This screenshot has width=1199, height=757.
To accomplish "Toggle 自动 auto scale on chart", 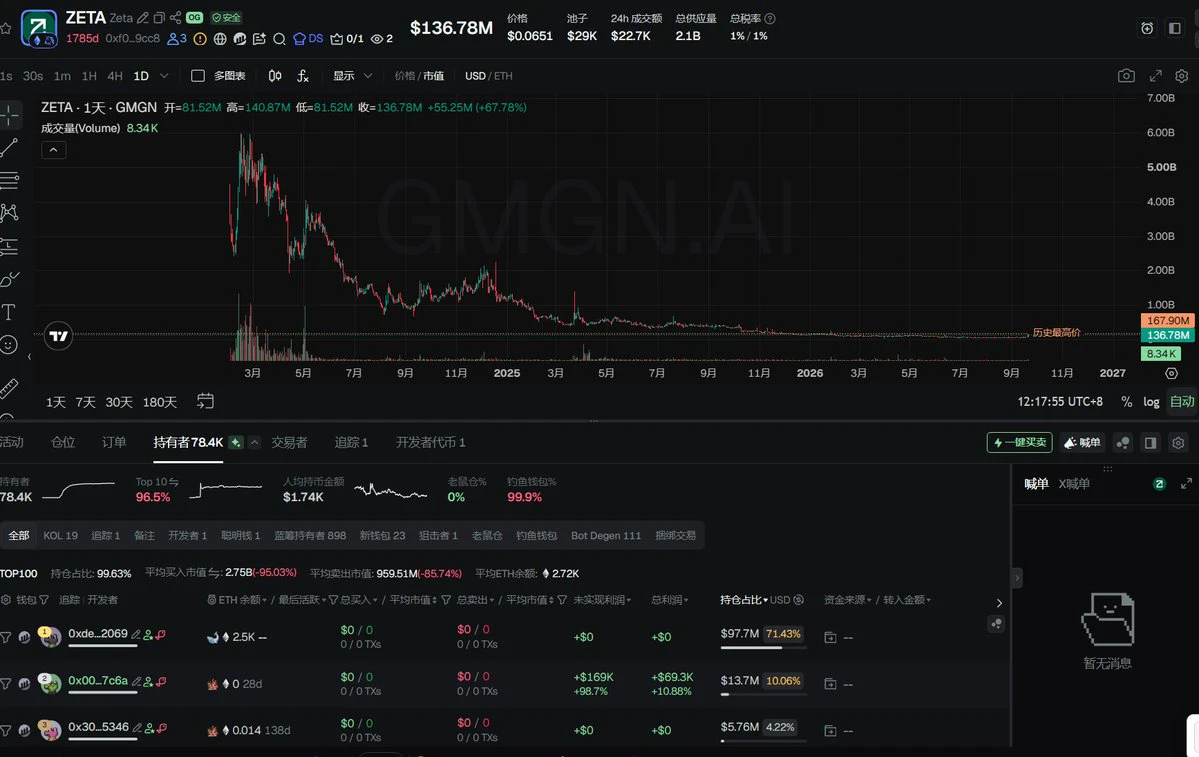I will click(1181, 401).
